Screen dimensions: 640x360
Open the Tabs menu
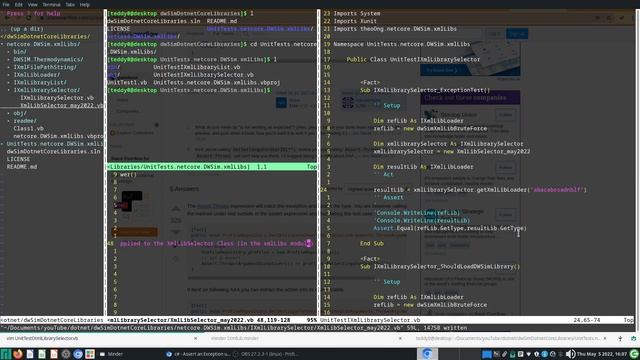click(x=70, y=4)
